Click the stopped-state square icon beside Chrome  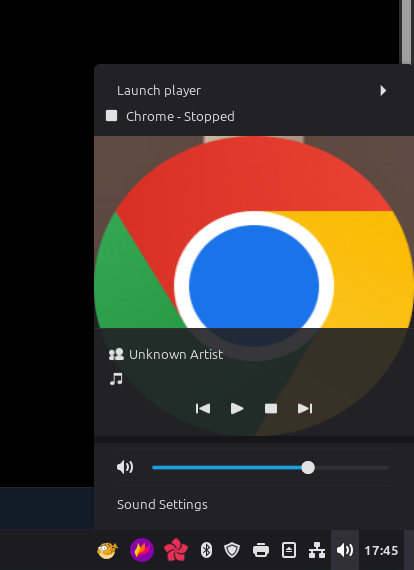111,116
